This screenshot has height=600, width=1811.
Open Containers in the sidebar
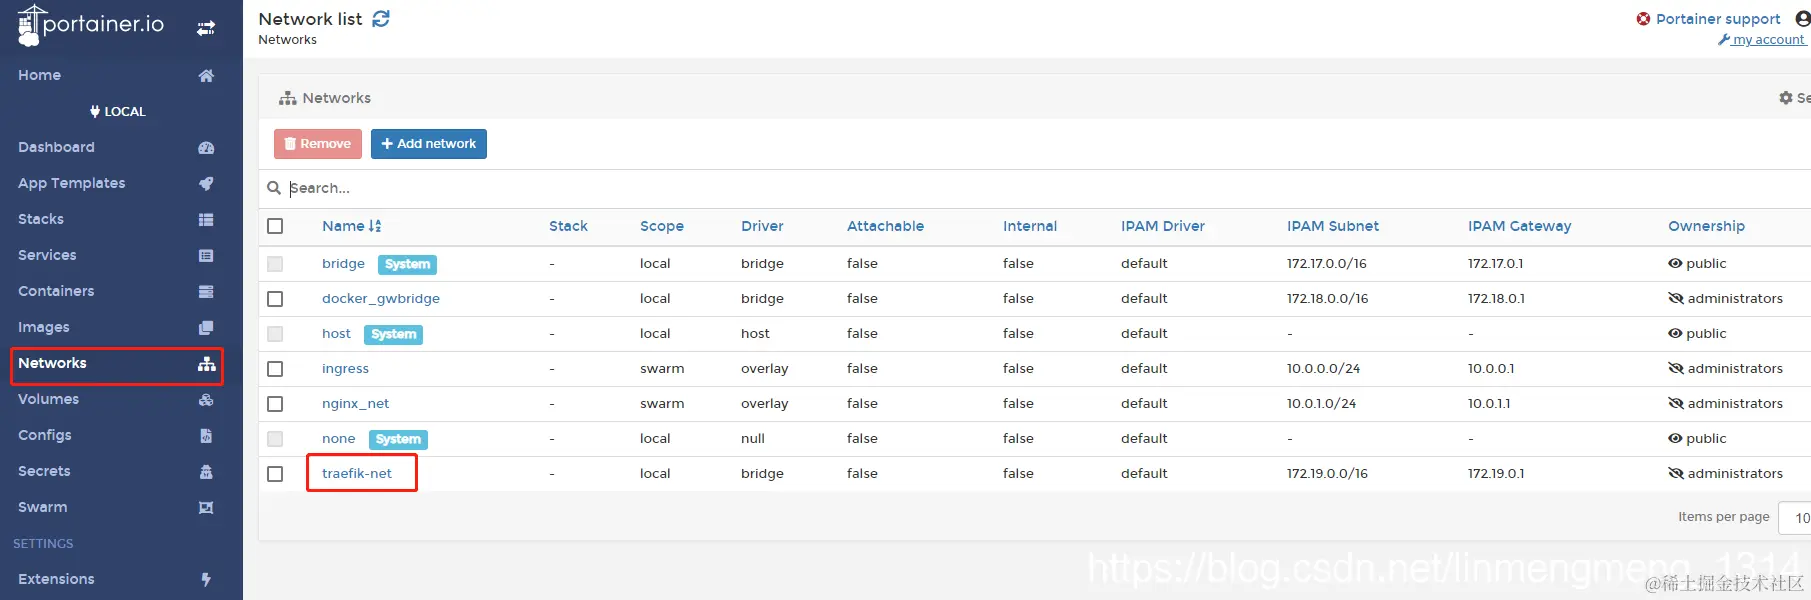click(x=56, y=291)
